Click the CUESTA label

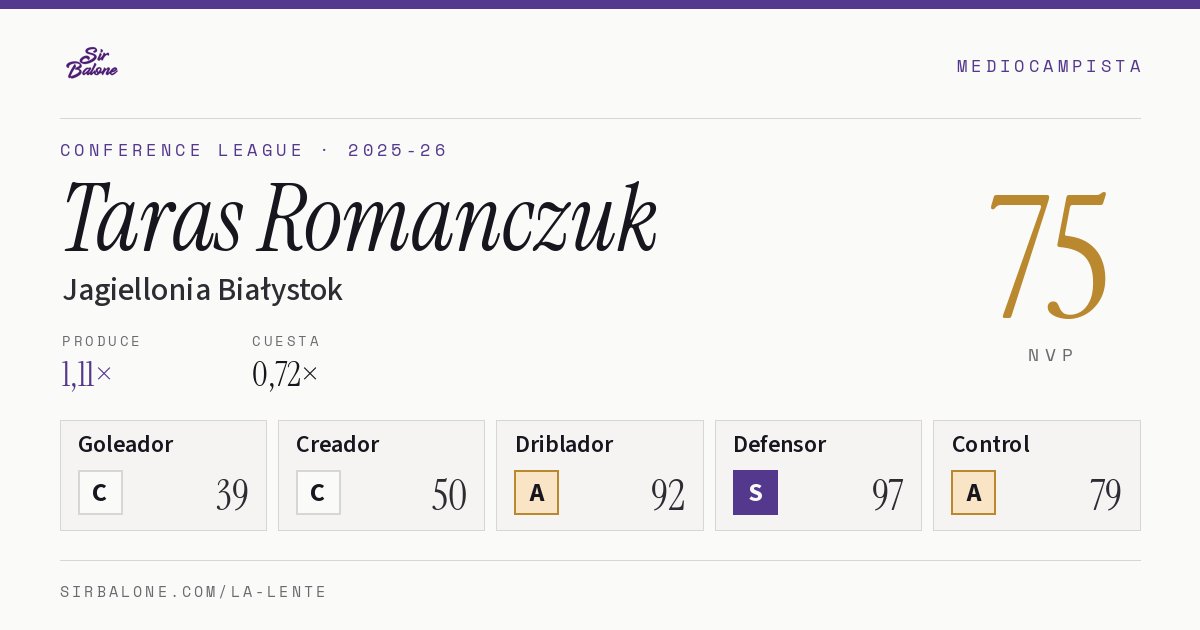[x=286, y=341]
